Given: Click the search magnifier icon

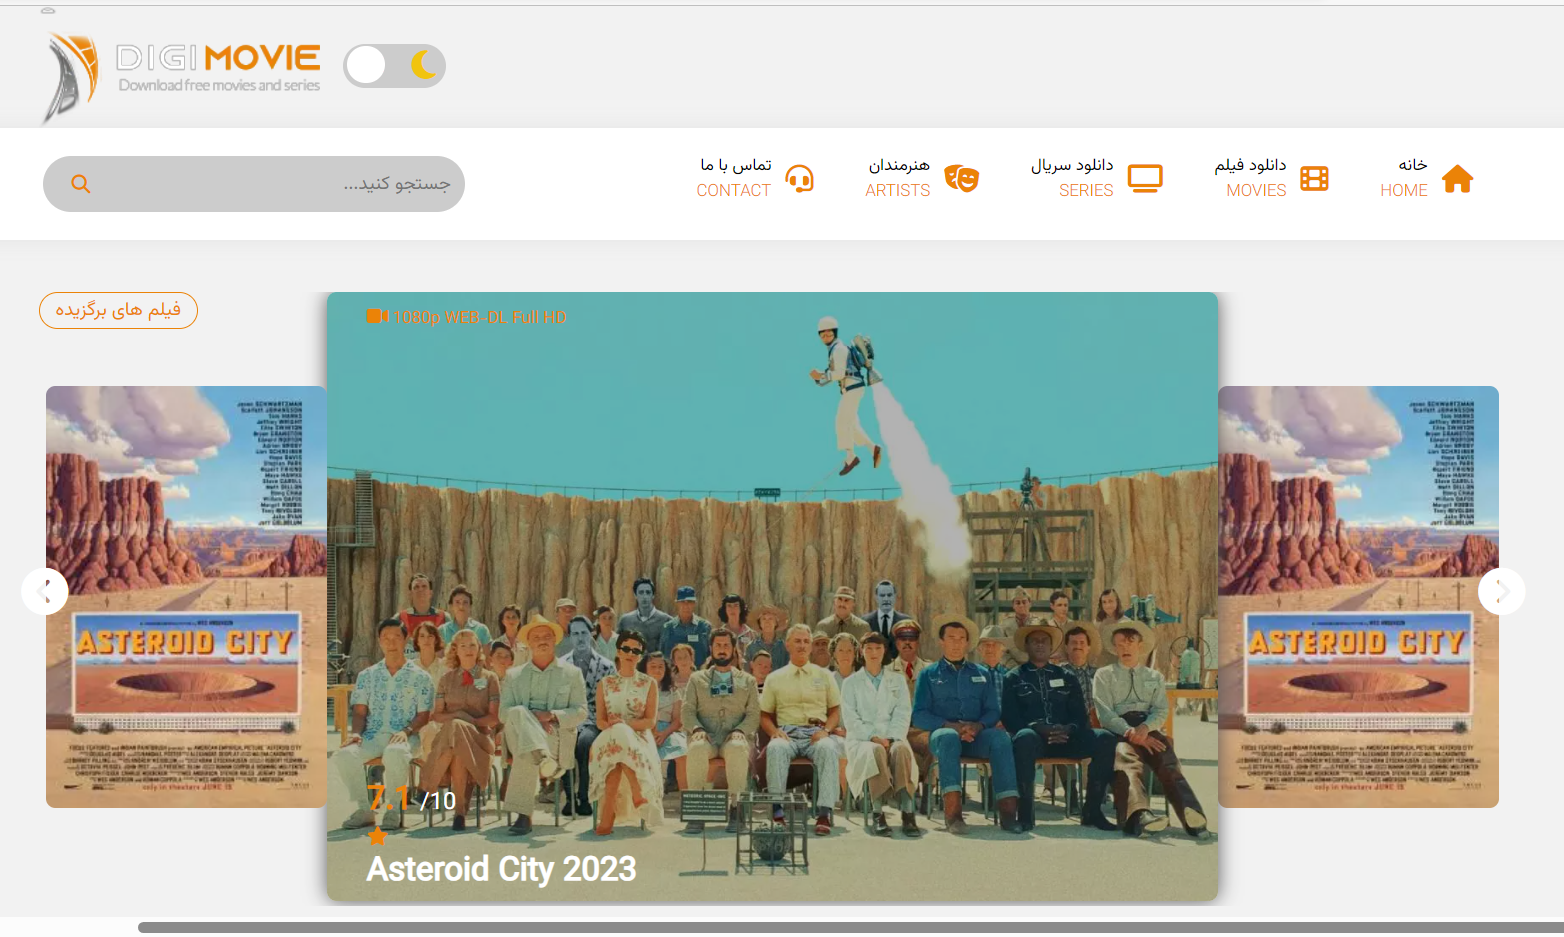Looking at the screenshot, I should [x=81, y=184].
